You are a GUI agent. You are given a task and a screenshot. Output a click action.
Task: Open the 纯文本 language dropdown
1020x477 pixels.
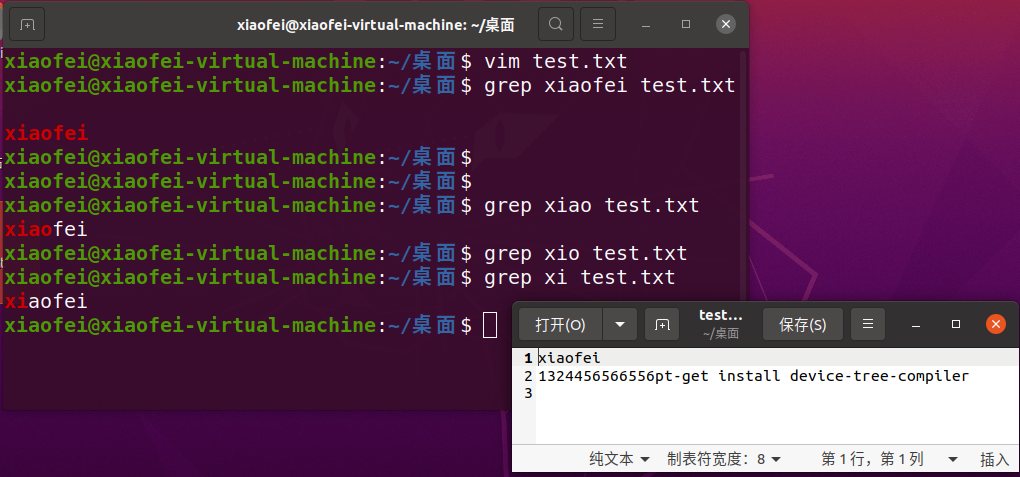point(619,459)
